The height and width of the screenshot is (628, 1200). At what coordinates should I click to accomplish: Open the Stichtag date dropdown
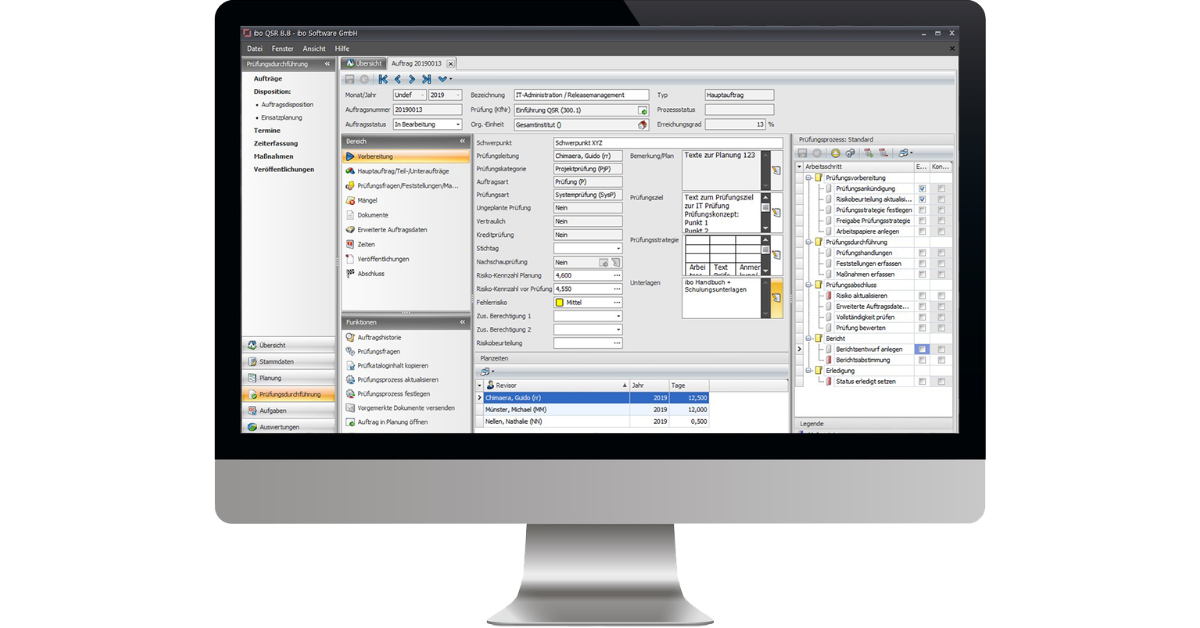[x=618, y=248]
